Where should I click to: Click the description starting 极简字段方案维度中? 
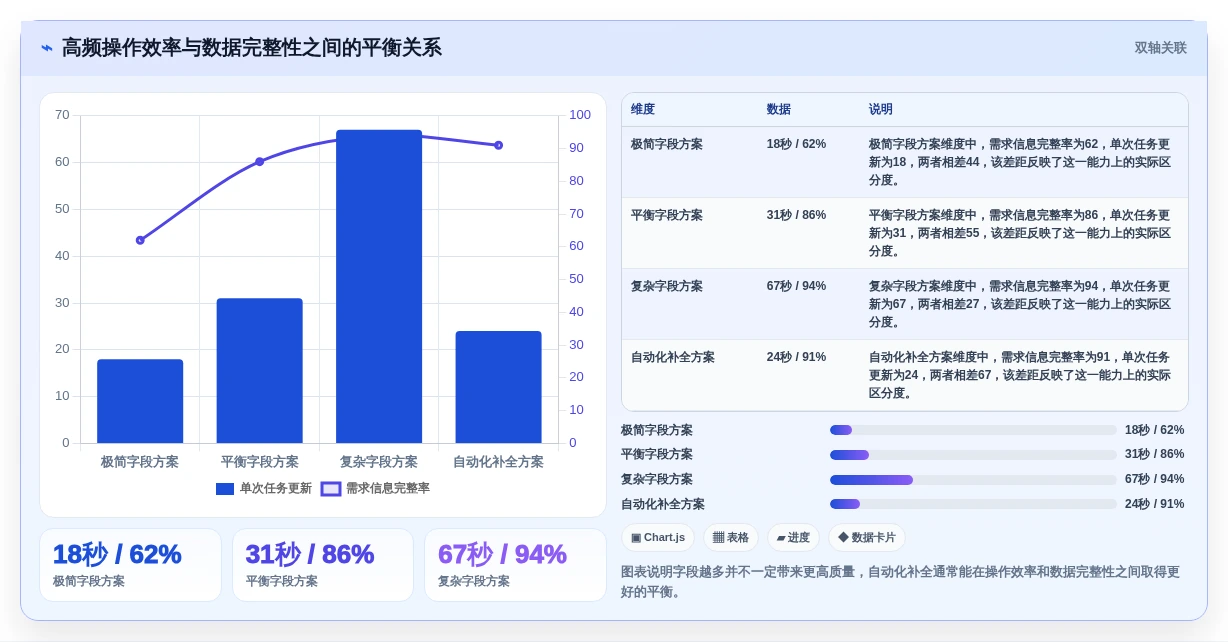coord(1020,162)
